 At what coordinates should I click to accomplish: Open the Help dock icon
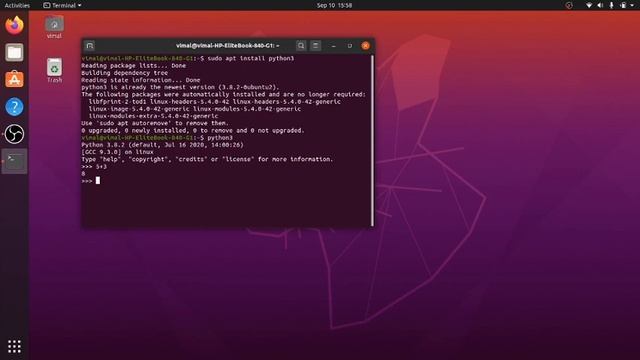[14, 107]
